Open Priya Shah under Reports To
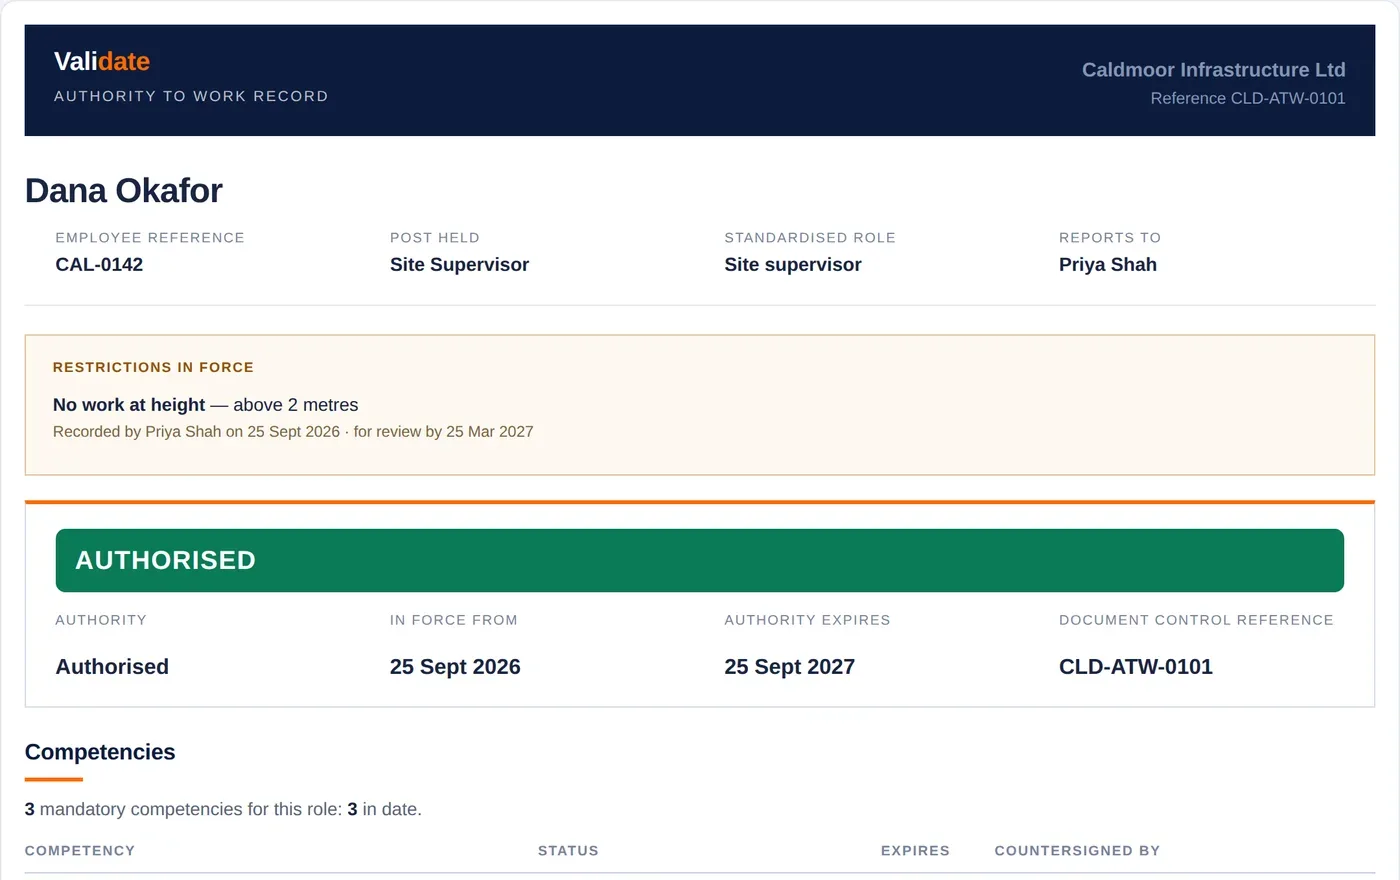This screenshot has width=1400, height=880. (1108, 264)
